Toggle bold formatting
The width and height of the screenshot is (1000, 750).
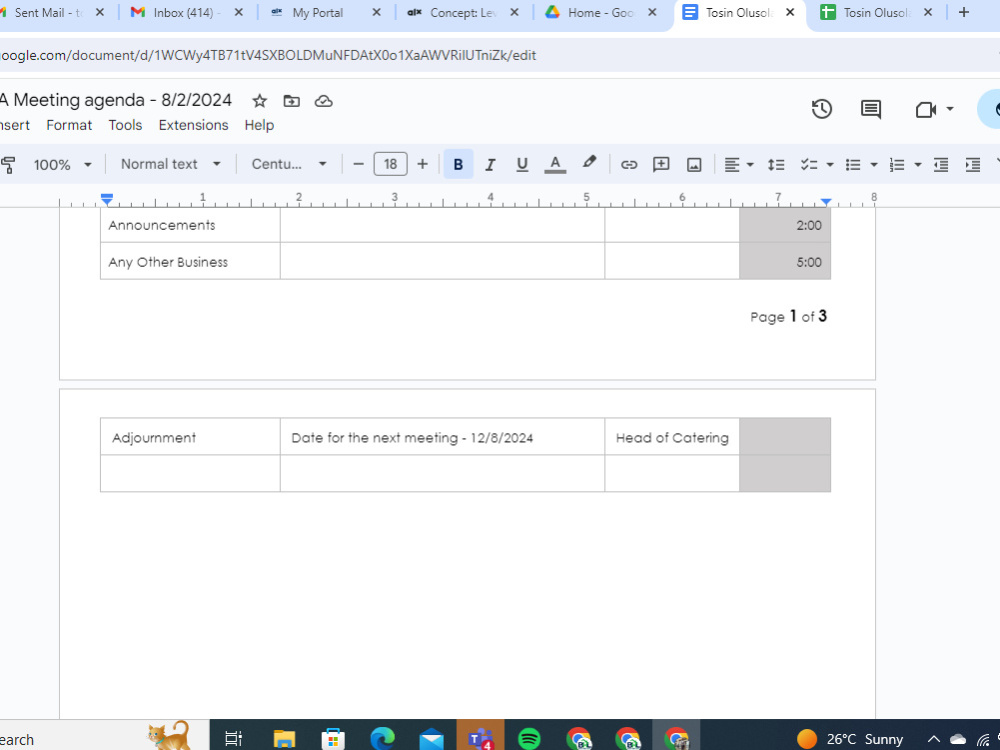point(458,165)
